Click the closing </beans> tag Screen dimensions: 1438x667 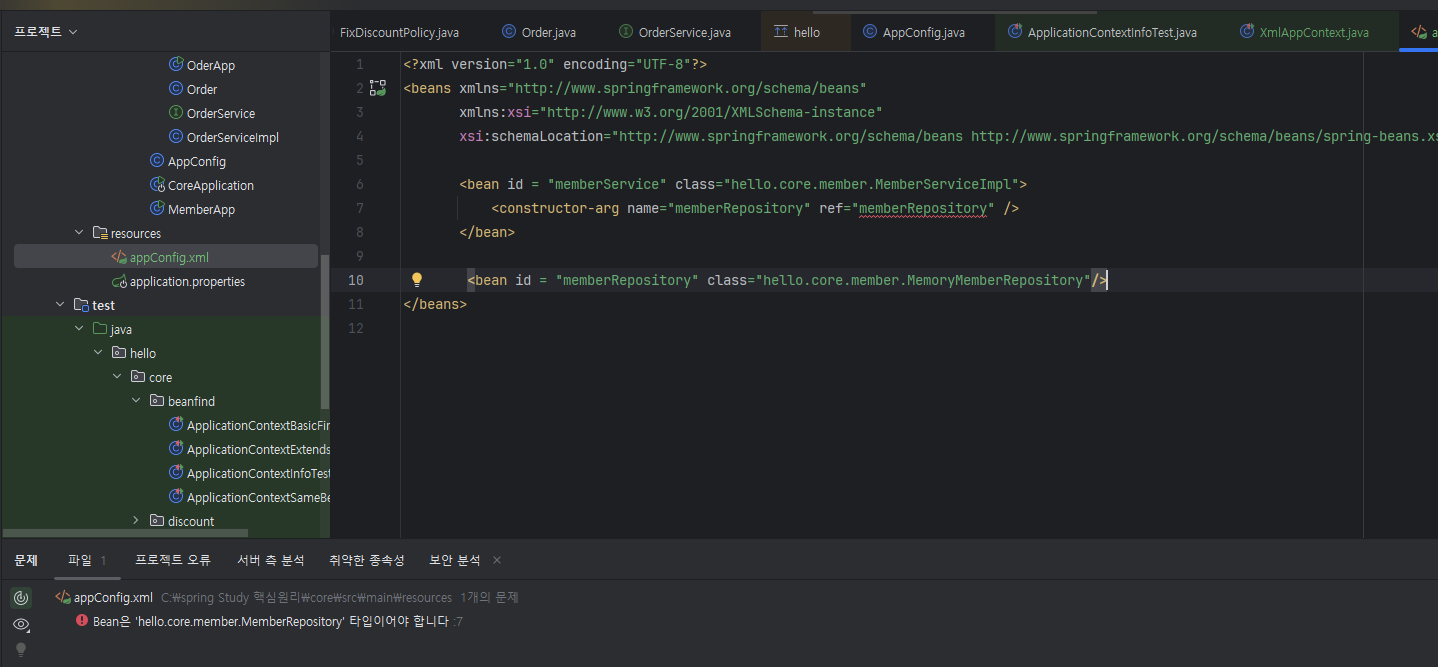435,304
